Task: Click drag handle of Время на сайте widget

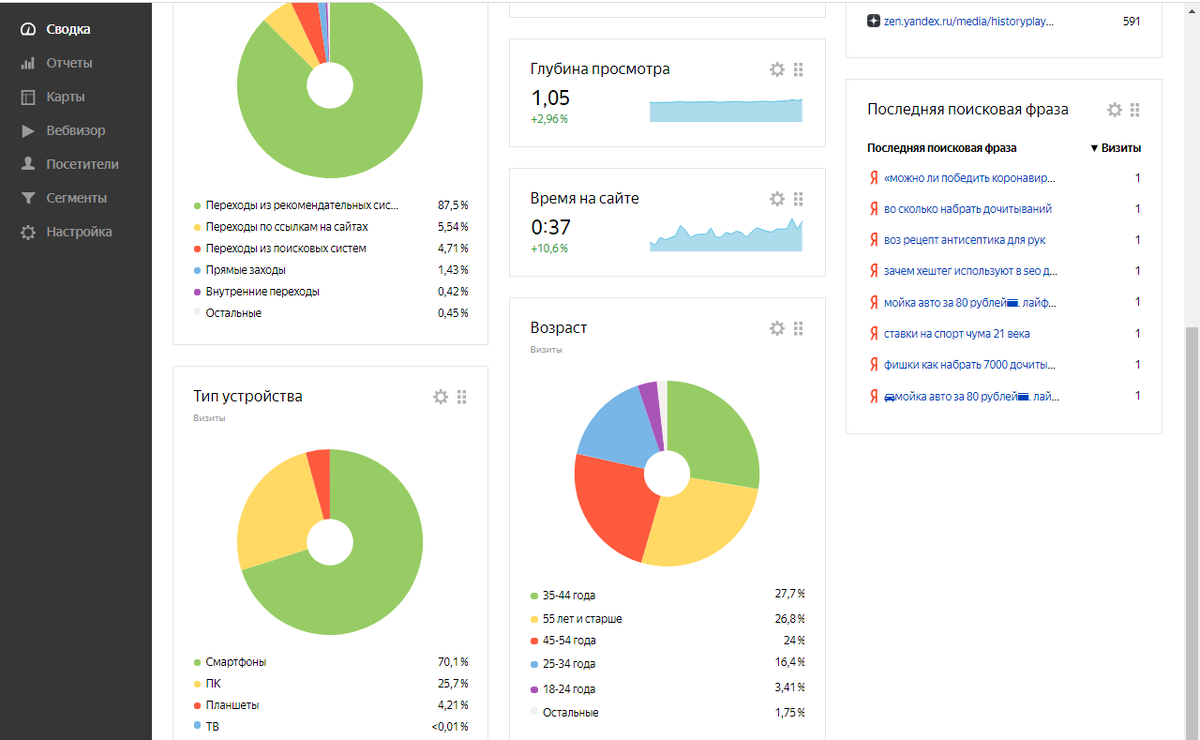Action: coord(798,198)
